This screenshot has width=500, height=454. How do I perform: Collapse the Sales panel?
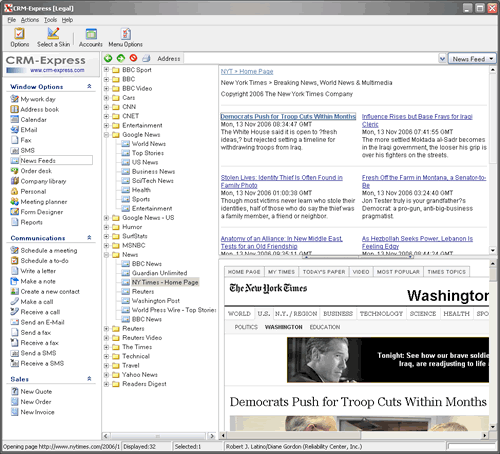[x=89, y=379]
